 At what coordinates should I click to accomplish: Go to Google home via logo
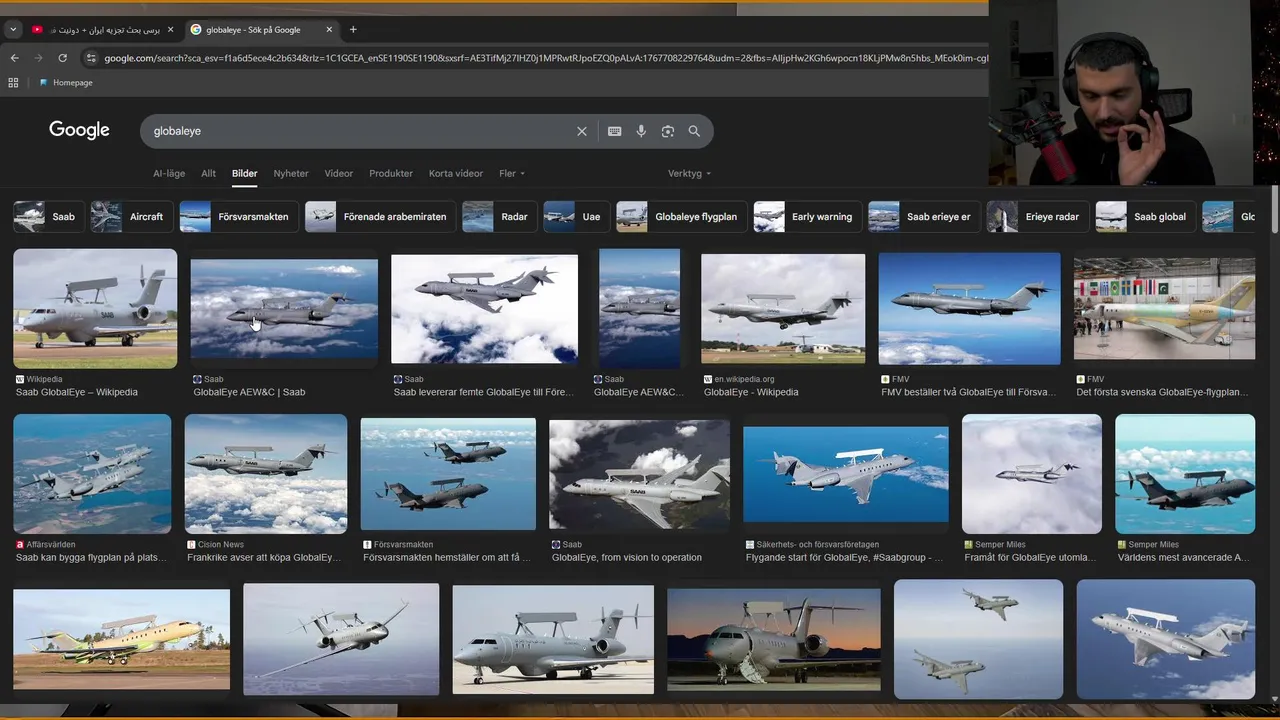click(x=79, y=130)
